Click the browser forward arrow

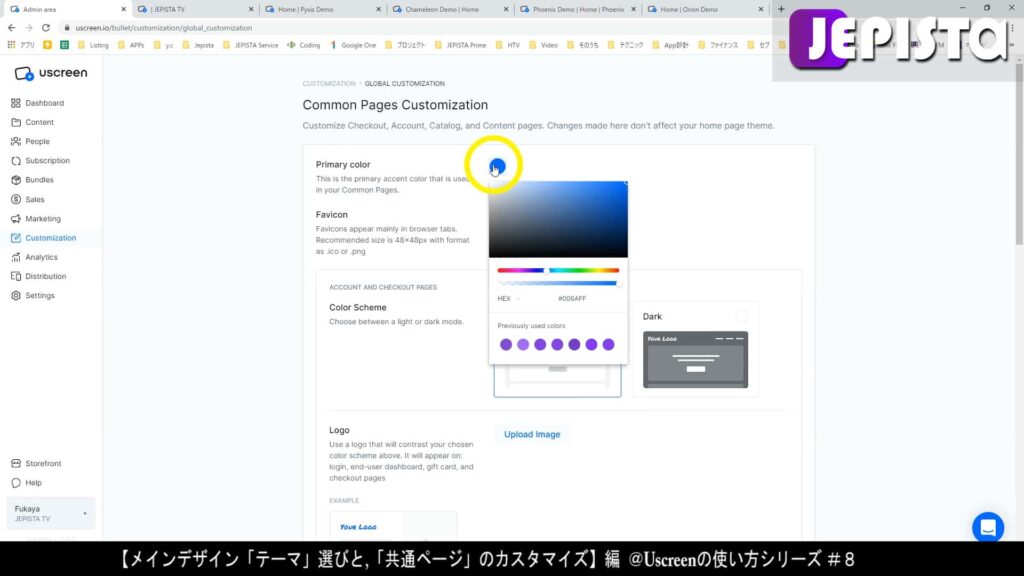click(x=29, y=28)
